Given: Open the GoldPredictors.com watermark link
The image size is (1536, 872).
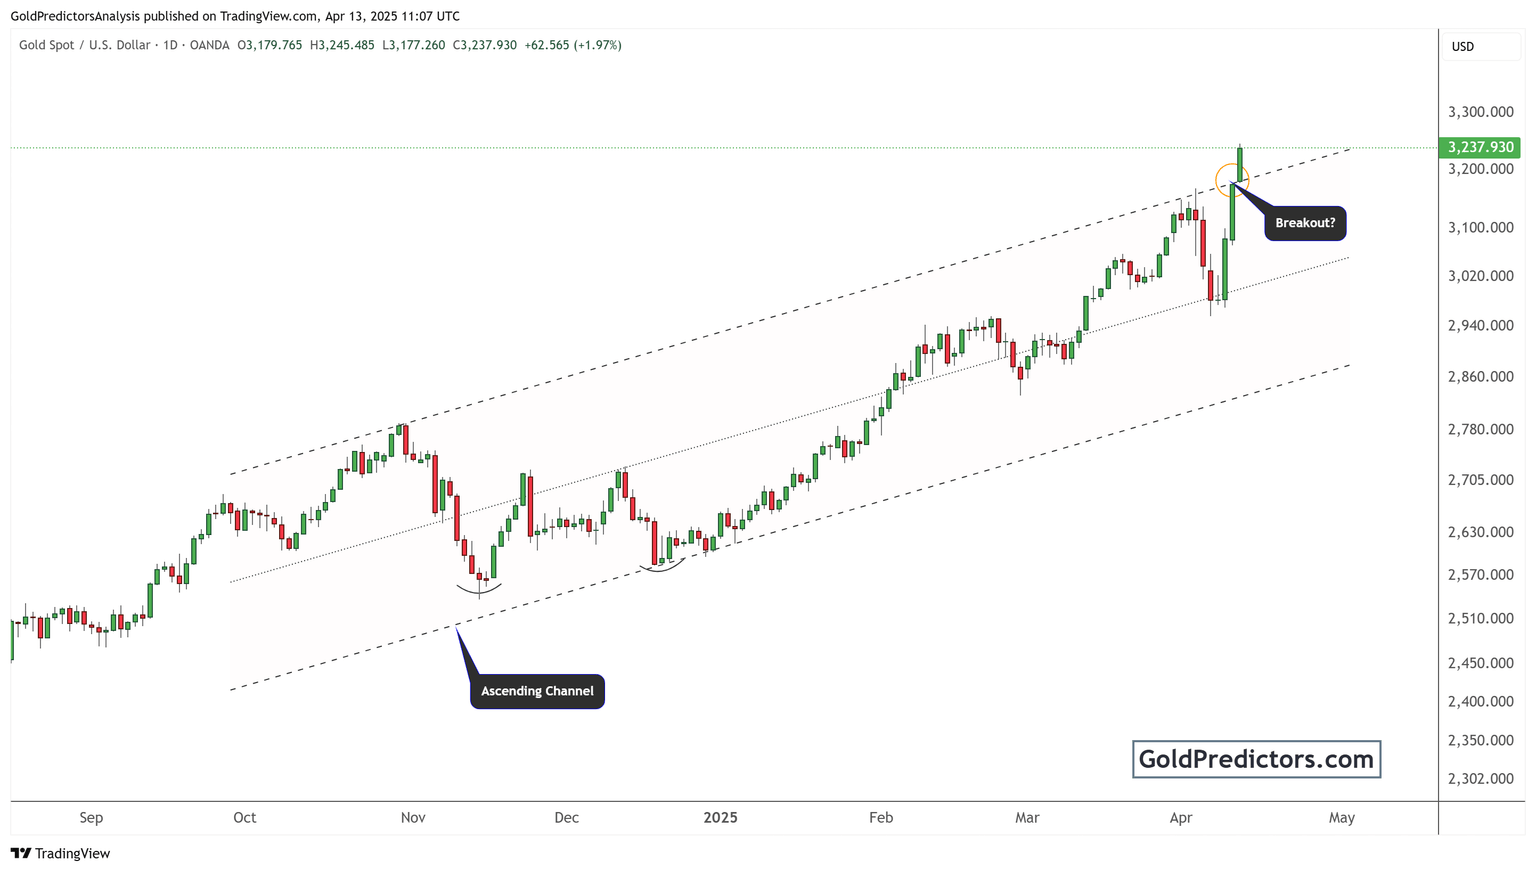Looking at the screenshot, I should tap(1256, 759).
